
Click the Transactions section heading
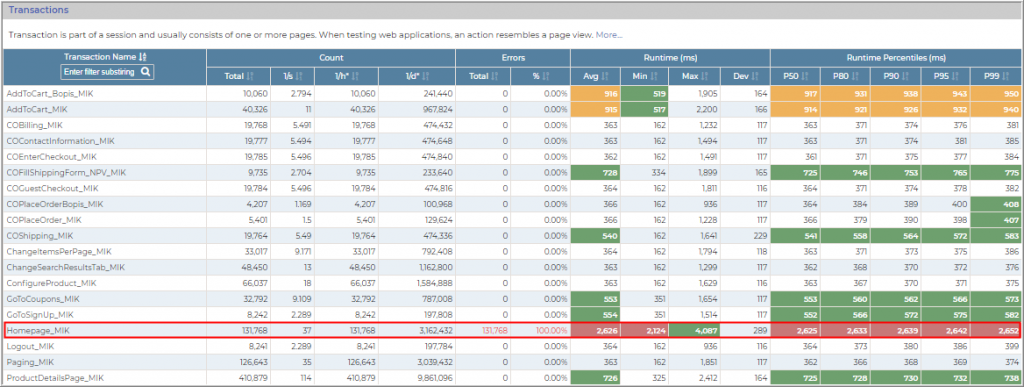coord(38,10)
